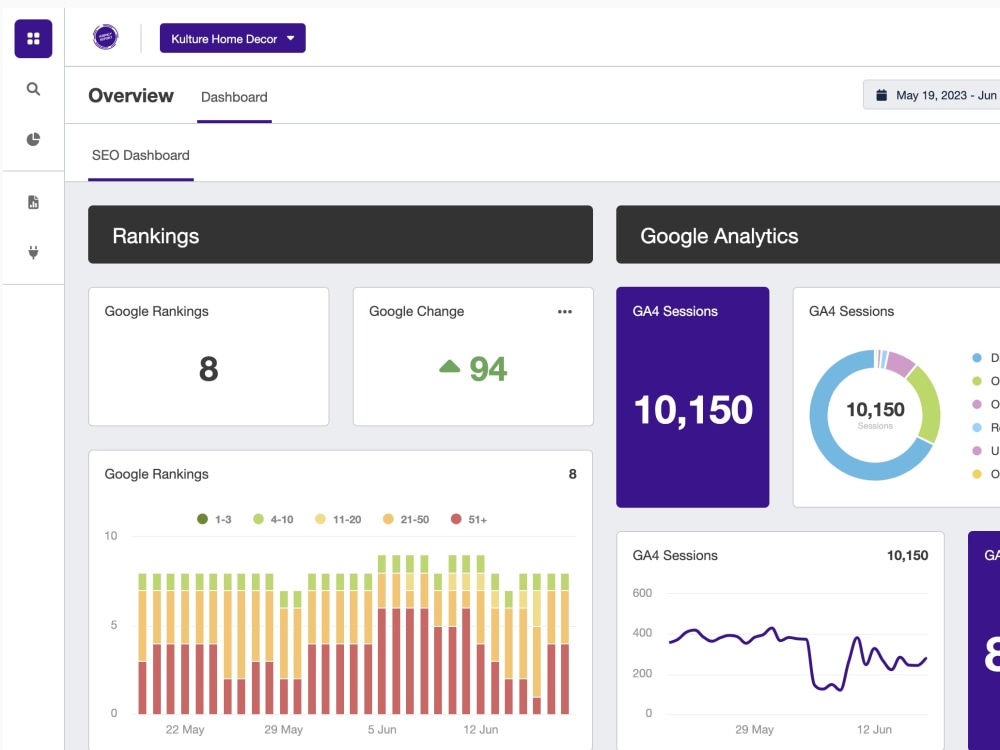Viewport: 1000px width, 750px height.
Task: Toggle the 51+ legend series
Action: coord(469,519)
